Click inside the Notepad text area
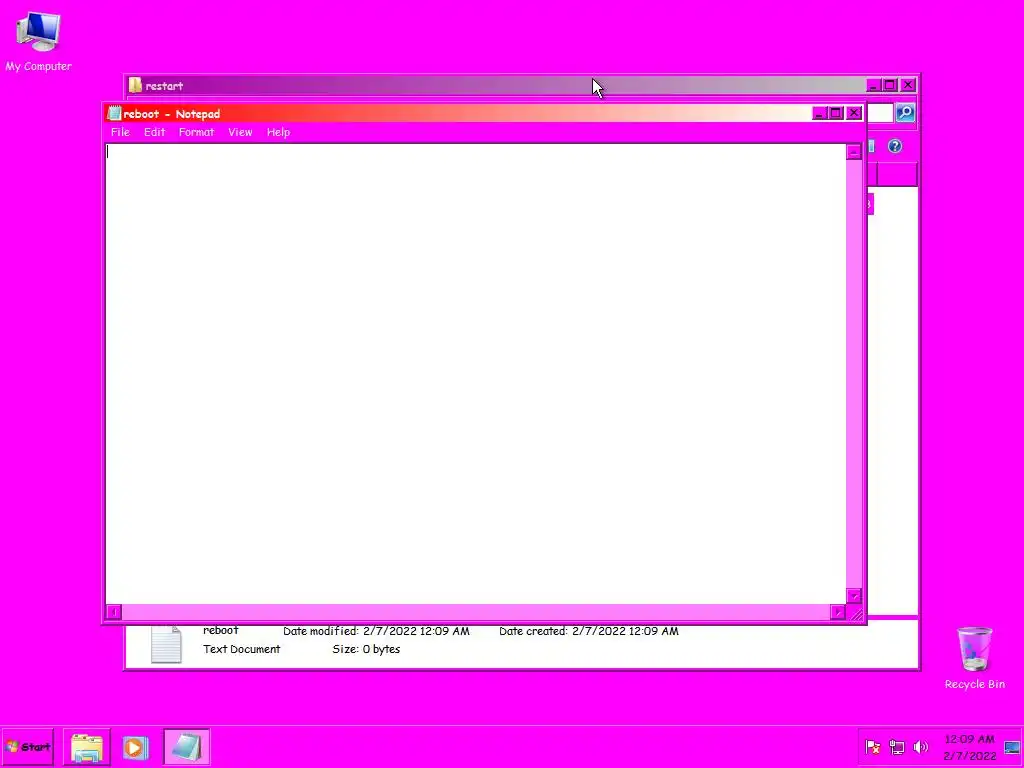Screen dimensions: 1024x768 [x=475, y=374]
